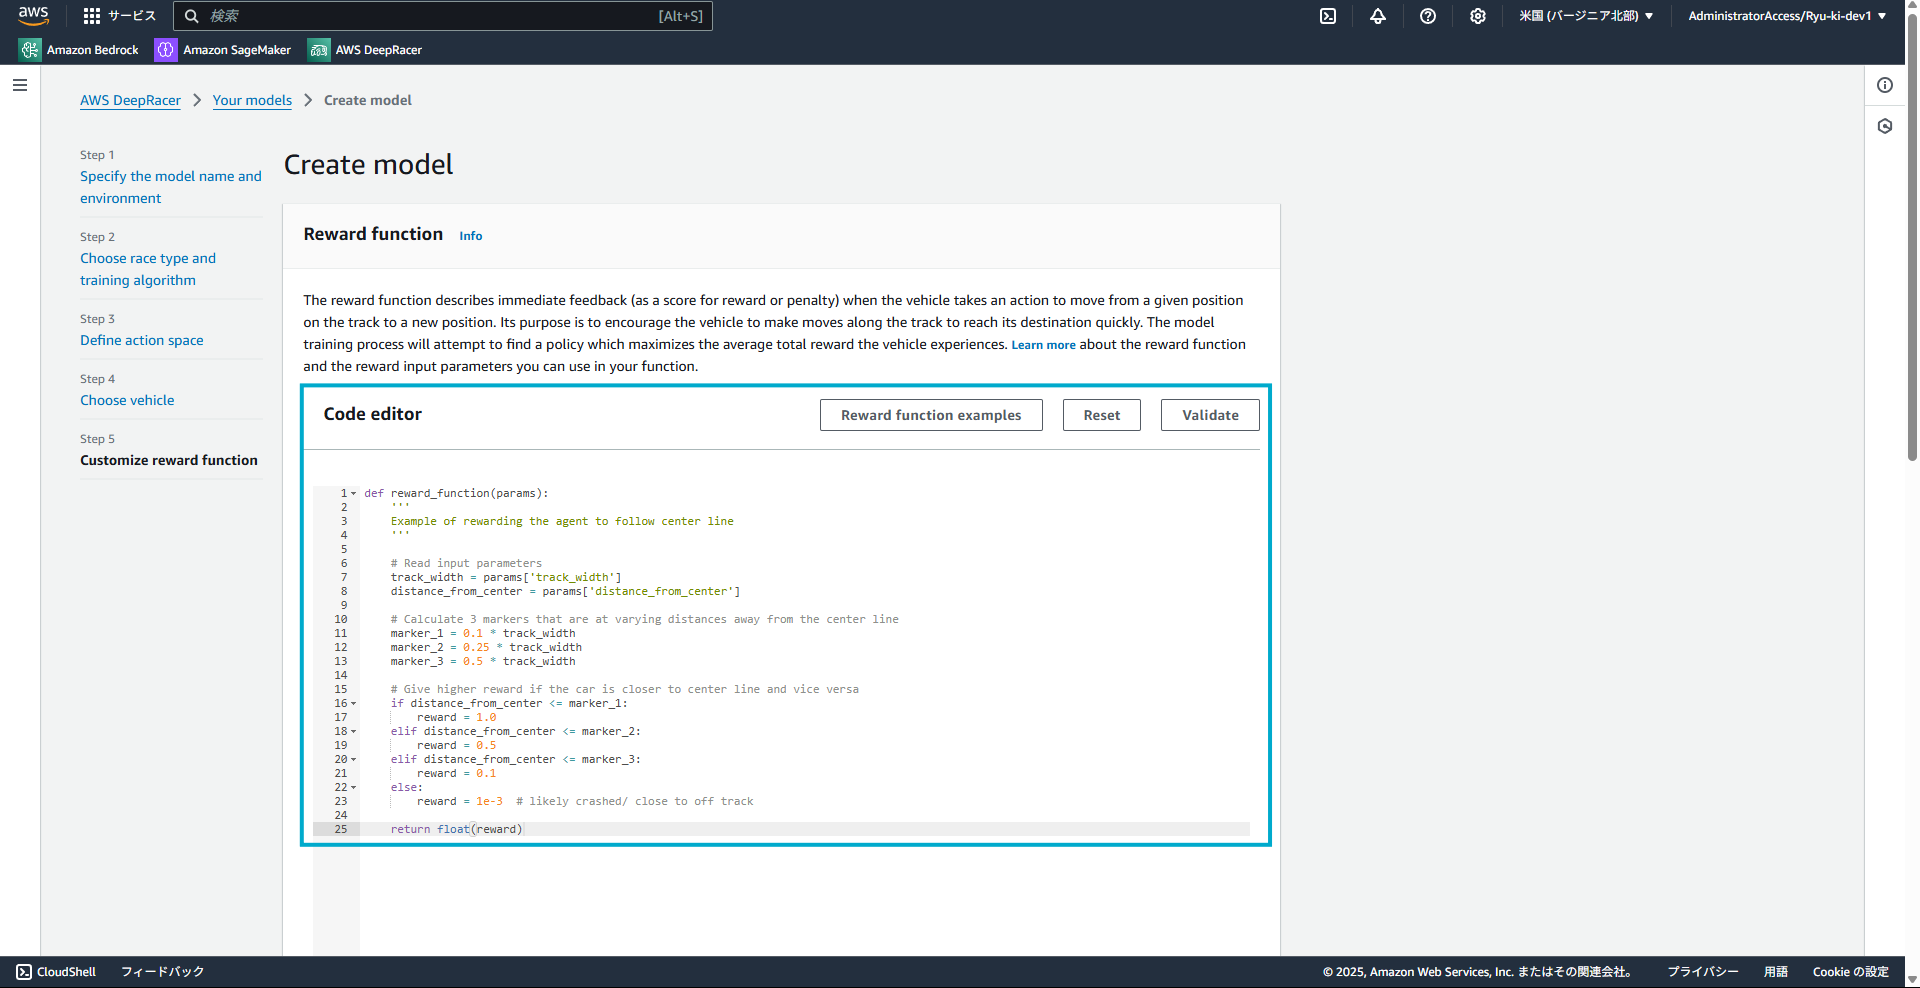Select Customize reward function step
The height and width of the screenshot is (988, 1920).
coord(169,460)
